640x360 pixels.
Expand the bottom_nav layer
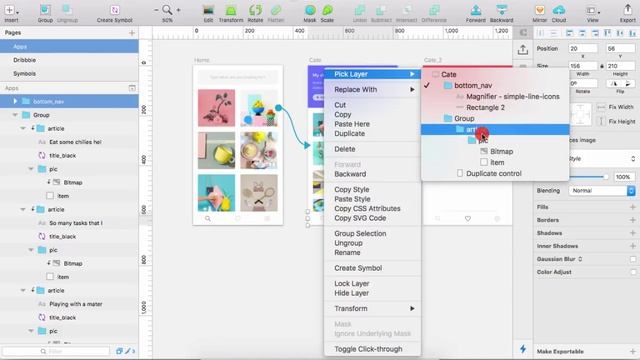click(x=15, y=101)
